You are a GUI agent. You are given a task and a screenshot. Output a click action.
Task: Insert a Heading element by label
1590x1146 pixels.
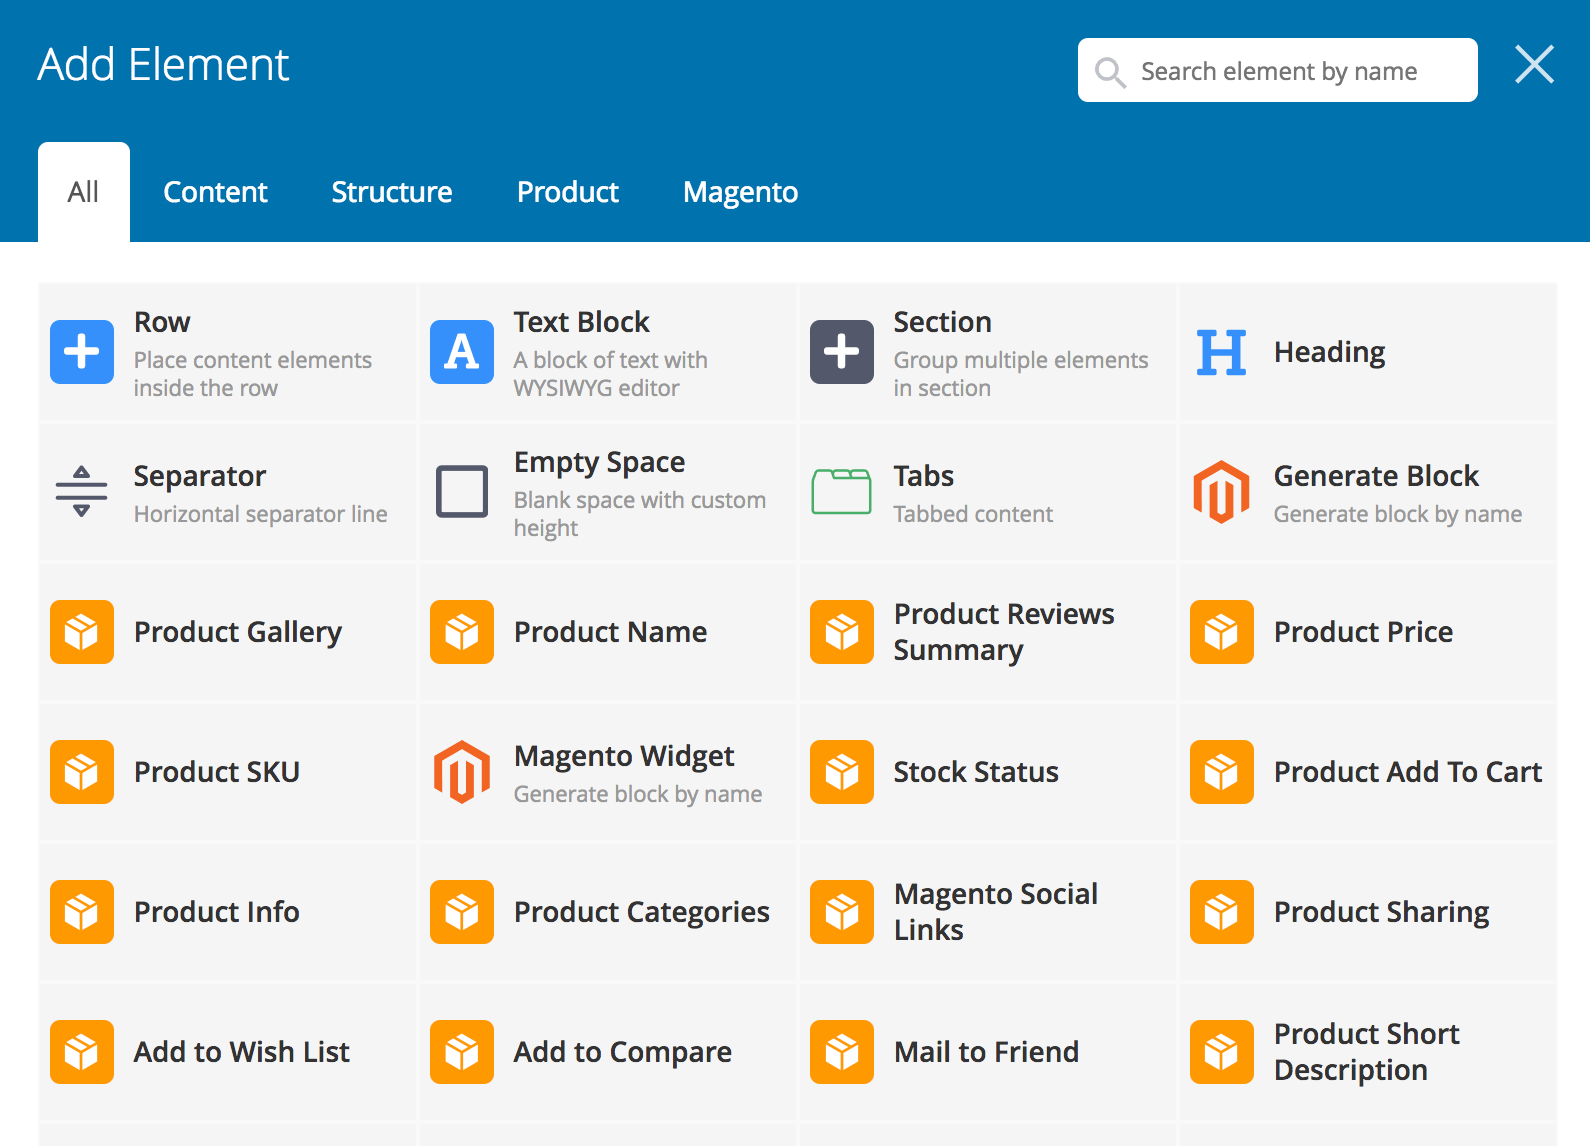click(1330, 352)
